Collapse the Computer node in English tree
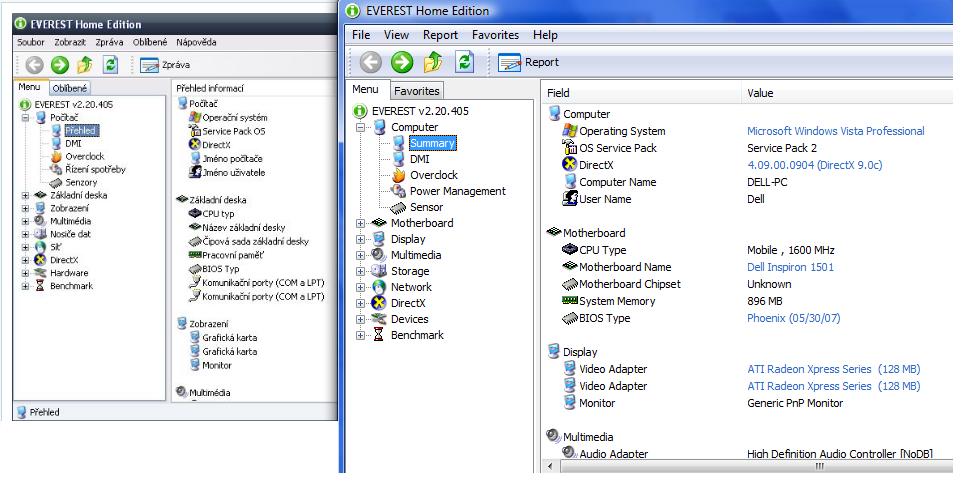972x490 pixels. click(x=360, y=127)
